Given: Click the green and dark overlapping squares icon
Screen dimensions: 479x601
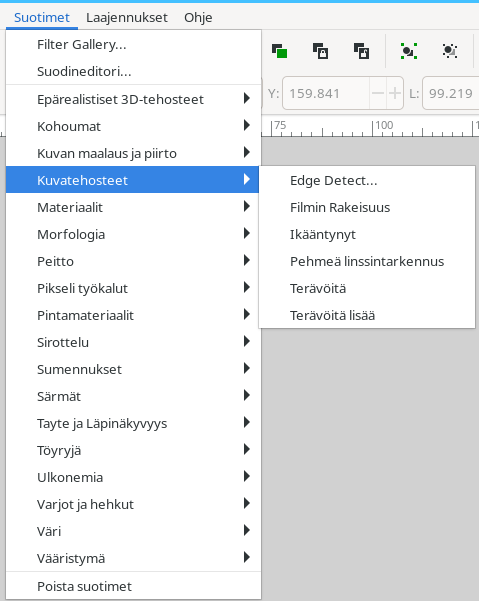Looking at the screenshot, I should tap(279, 51).
